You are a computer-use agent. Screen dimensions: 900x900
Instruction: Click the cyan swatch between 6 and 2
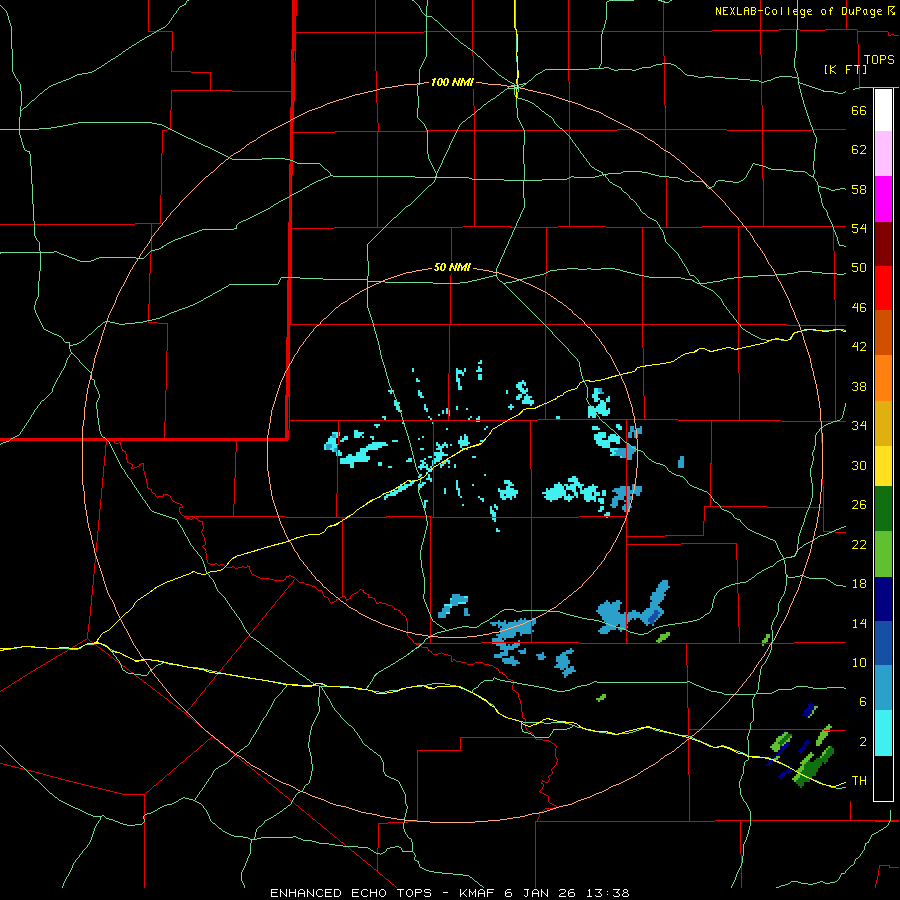[883, 733]
